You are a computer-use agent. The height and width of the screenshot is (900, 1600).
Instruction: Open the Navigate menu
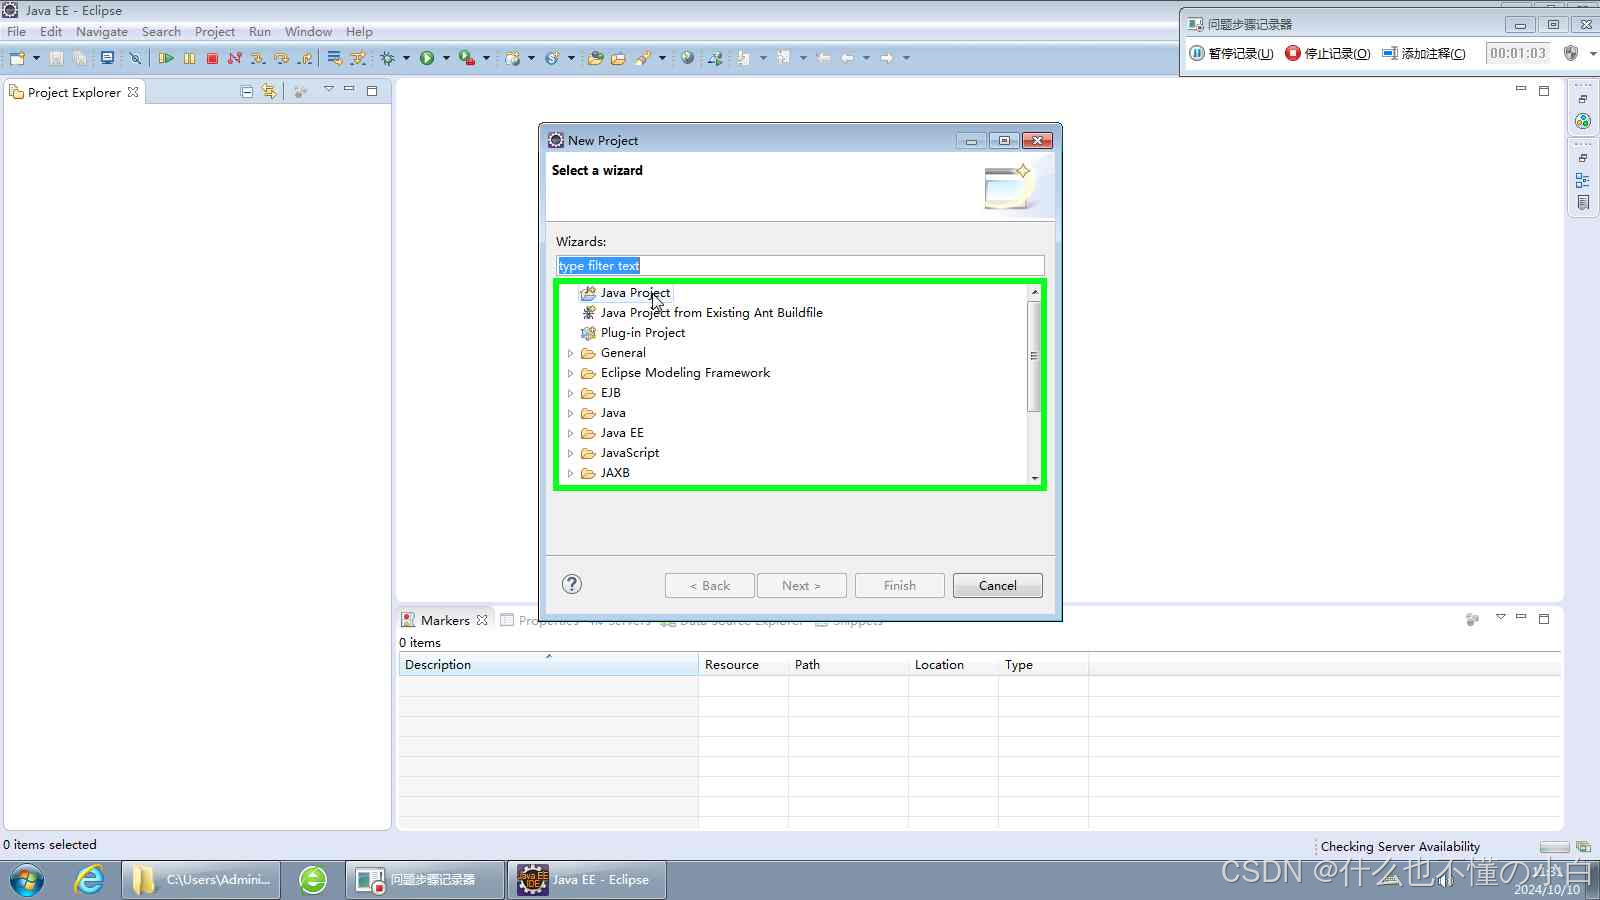(102, 32)
